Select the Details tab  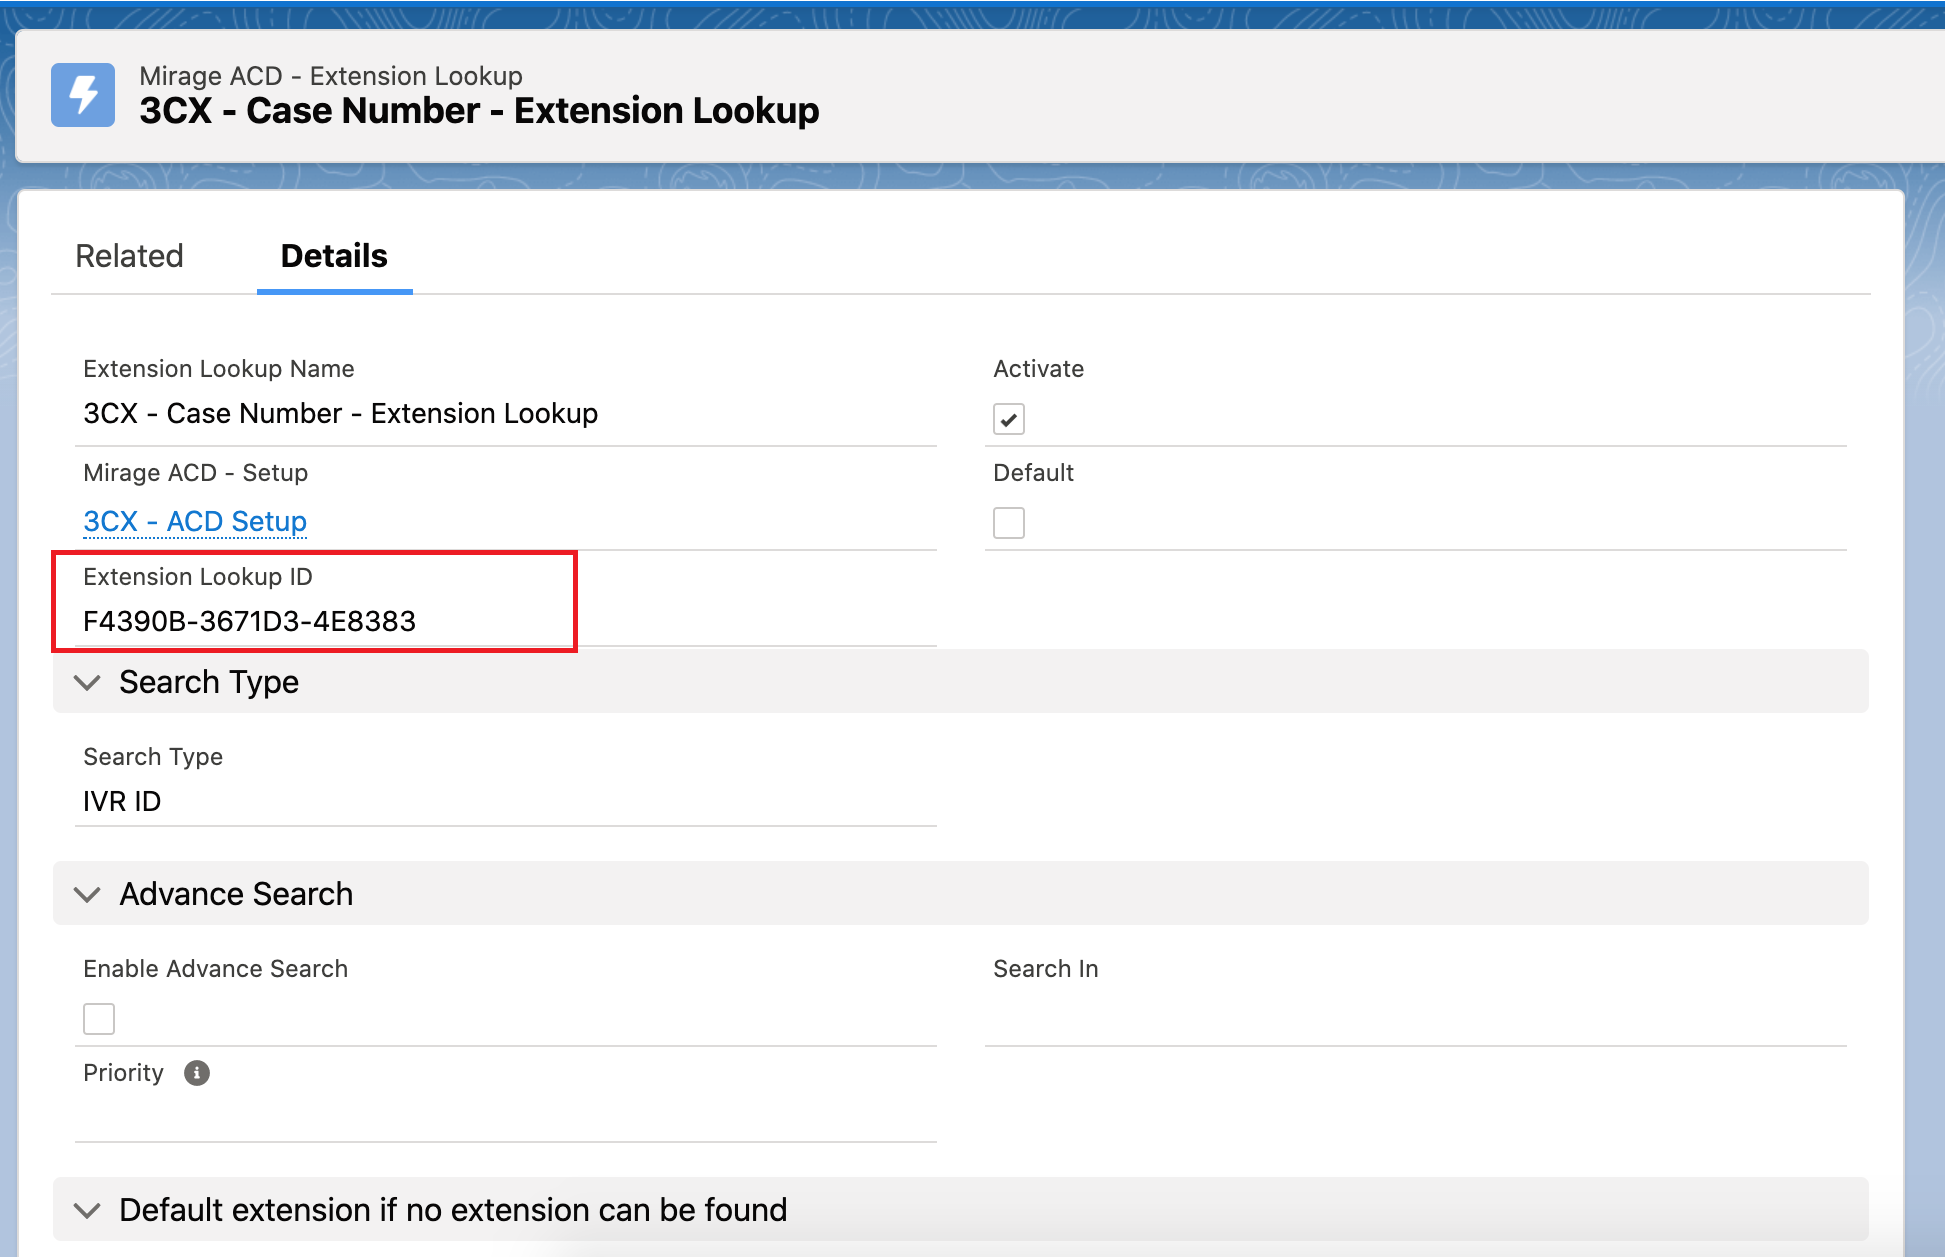coord(334,256)
